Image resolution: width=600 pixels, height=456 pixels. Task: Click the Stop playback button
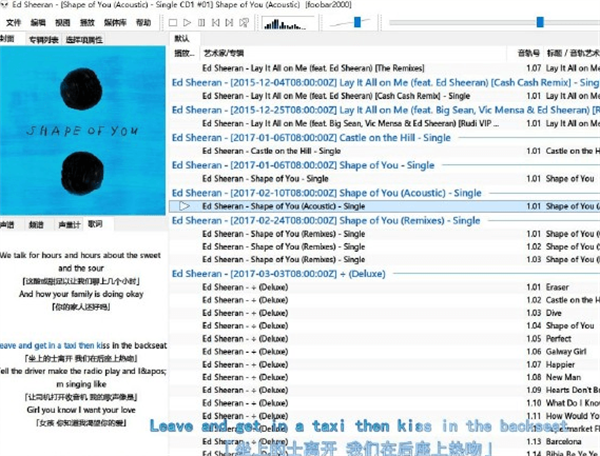[x=172, y=22]
